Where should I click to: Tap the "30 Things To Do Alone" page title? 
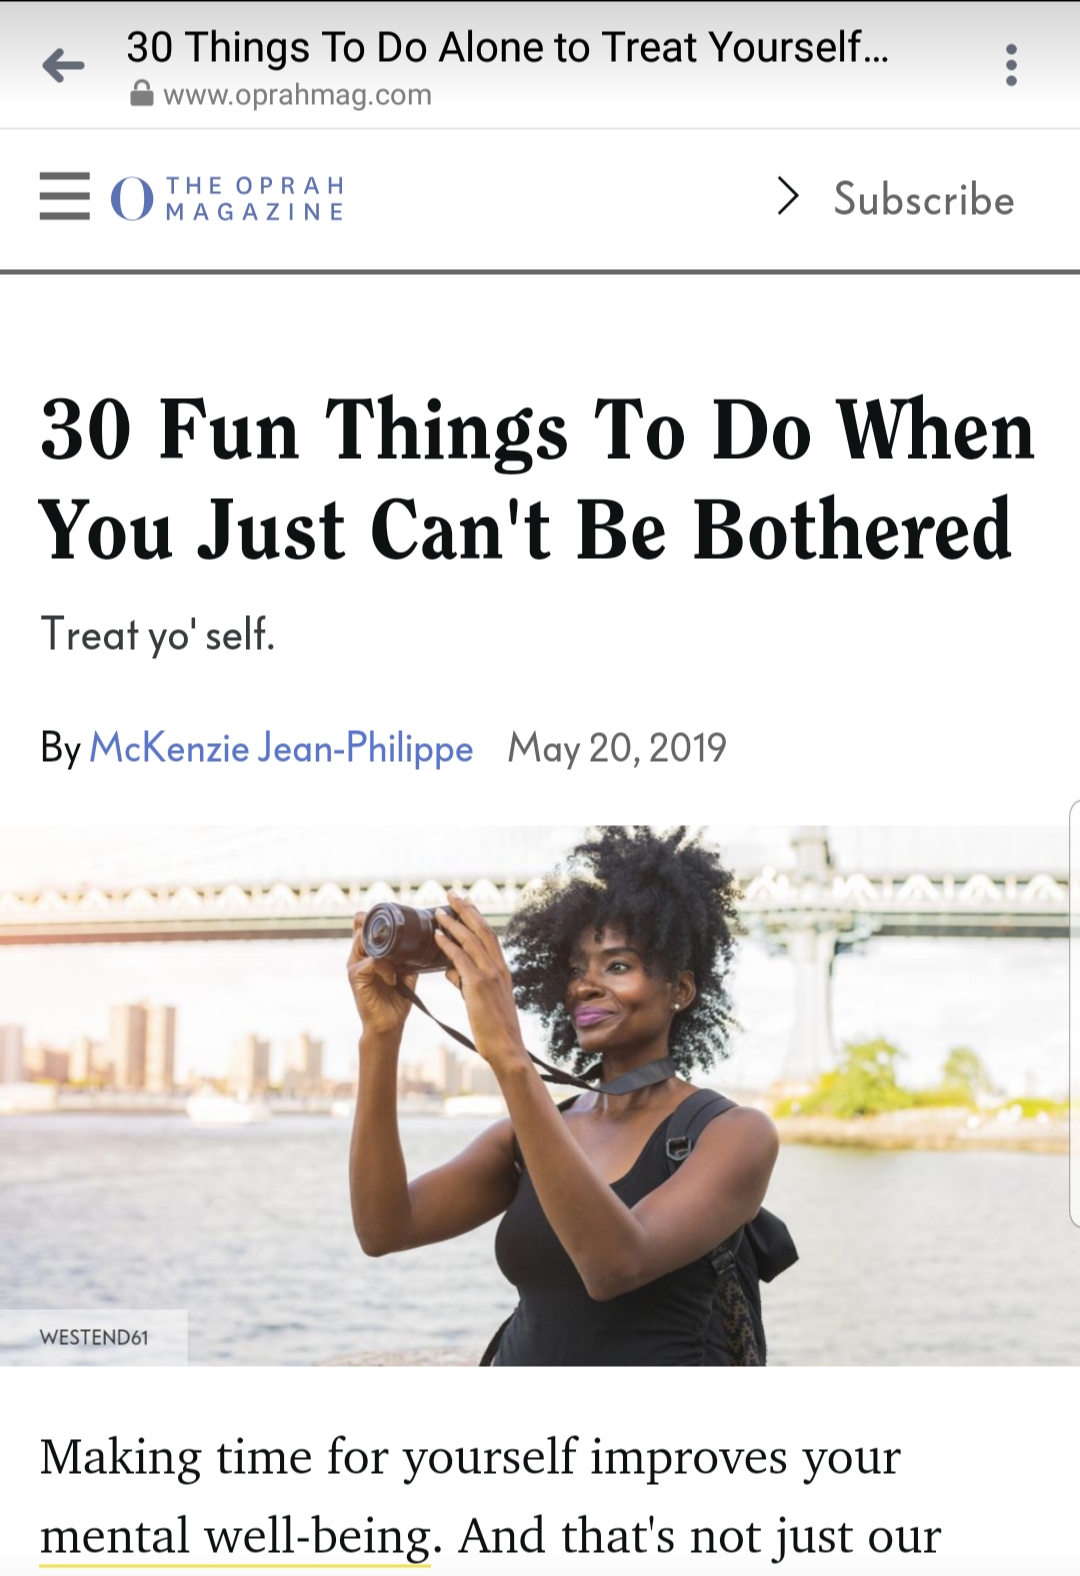(x=506, y=47)
